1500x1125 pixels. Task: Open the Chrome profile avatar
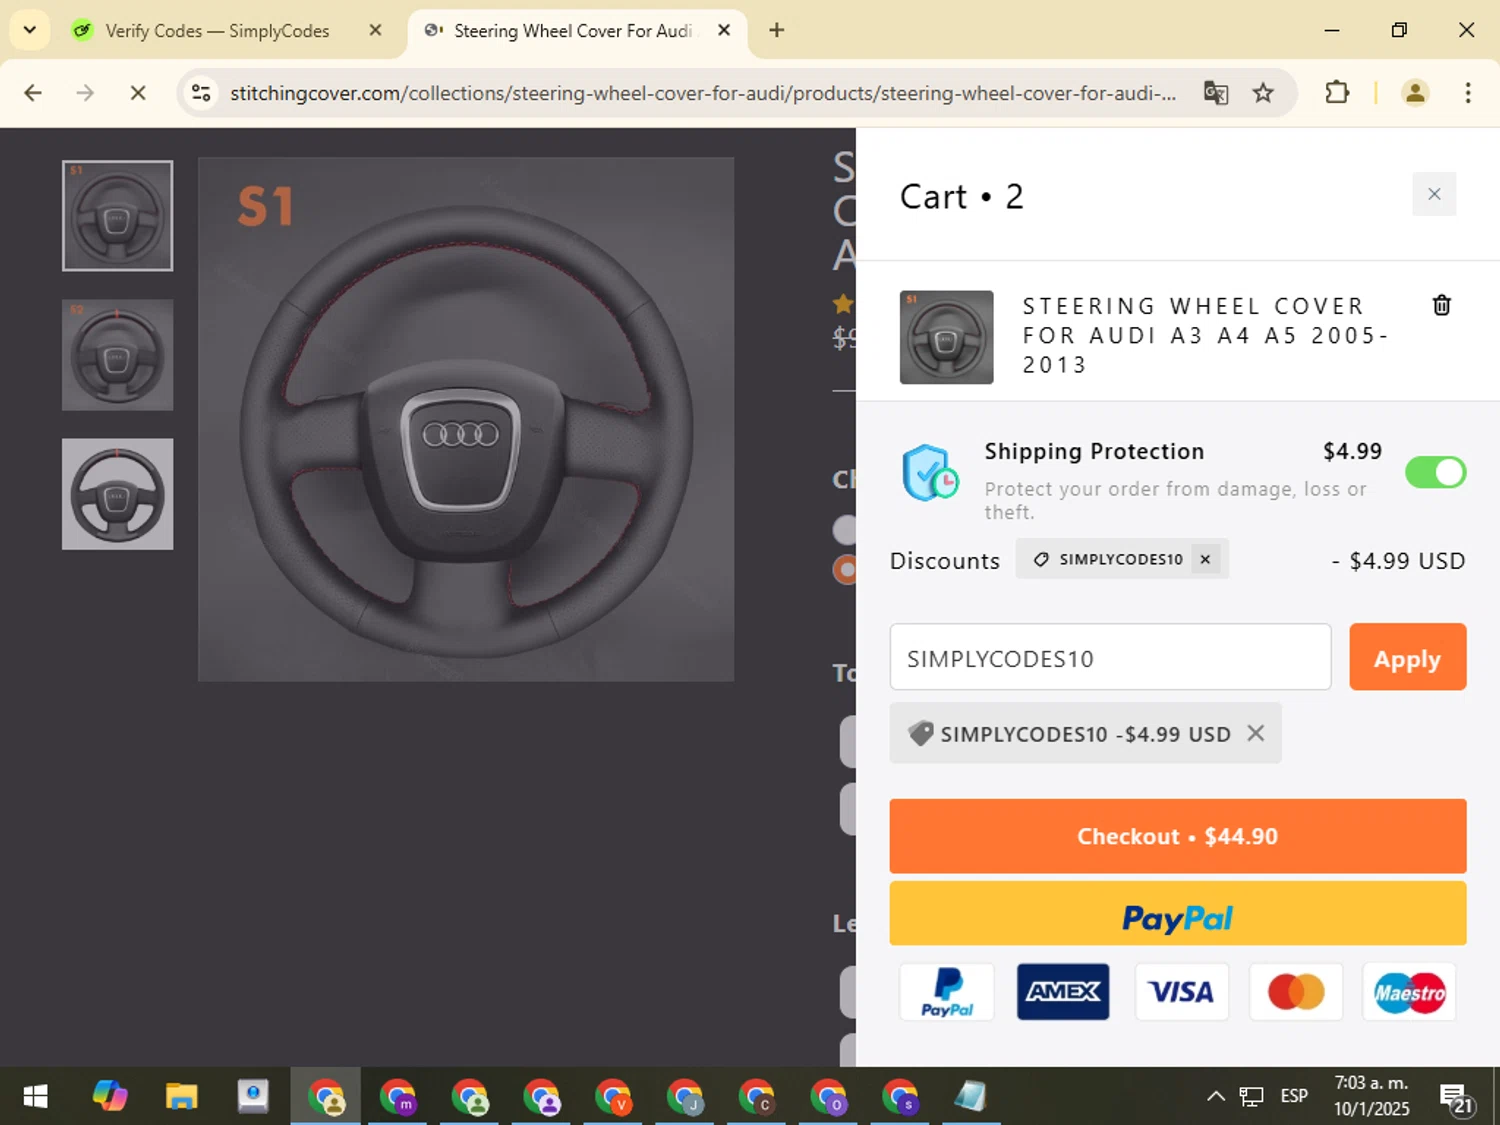coord(1415,93)
